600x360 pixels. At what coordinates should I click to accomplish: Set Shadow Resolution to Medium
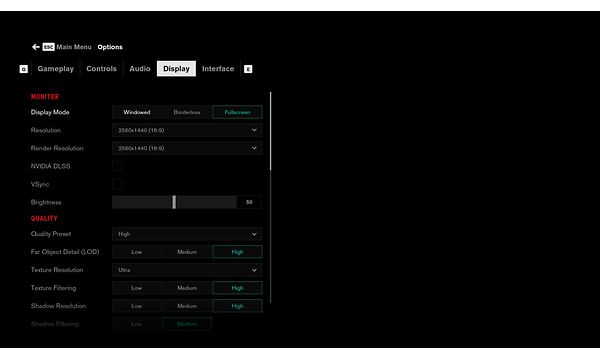187,306
